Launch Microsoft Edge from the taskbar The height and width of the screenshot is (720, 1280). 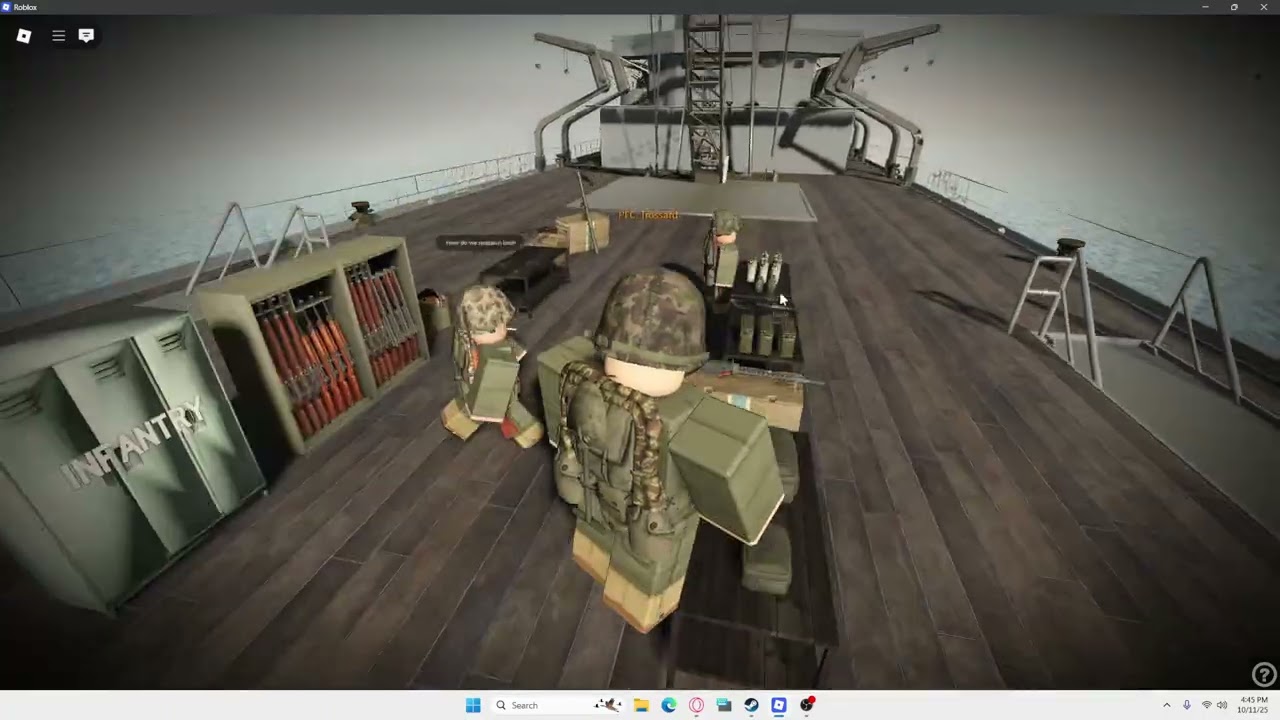[669, 705]
